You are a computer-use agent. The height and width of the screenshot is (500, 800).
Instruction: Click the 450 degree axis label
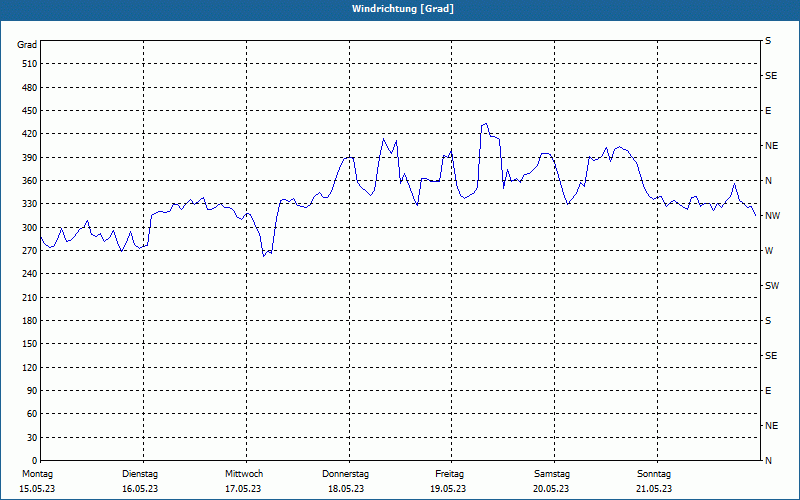(30, 111)
